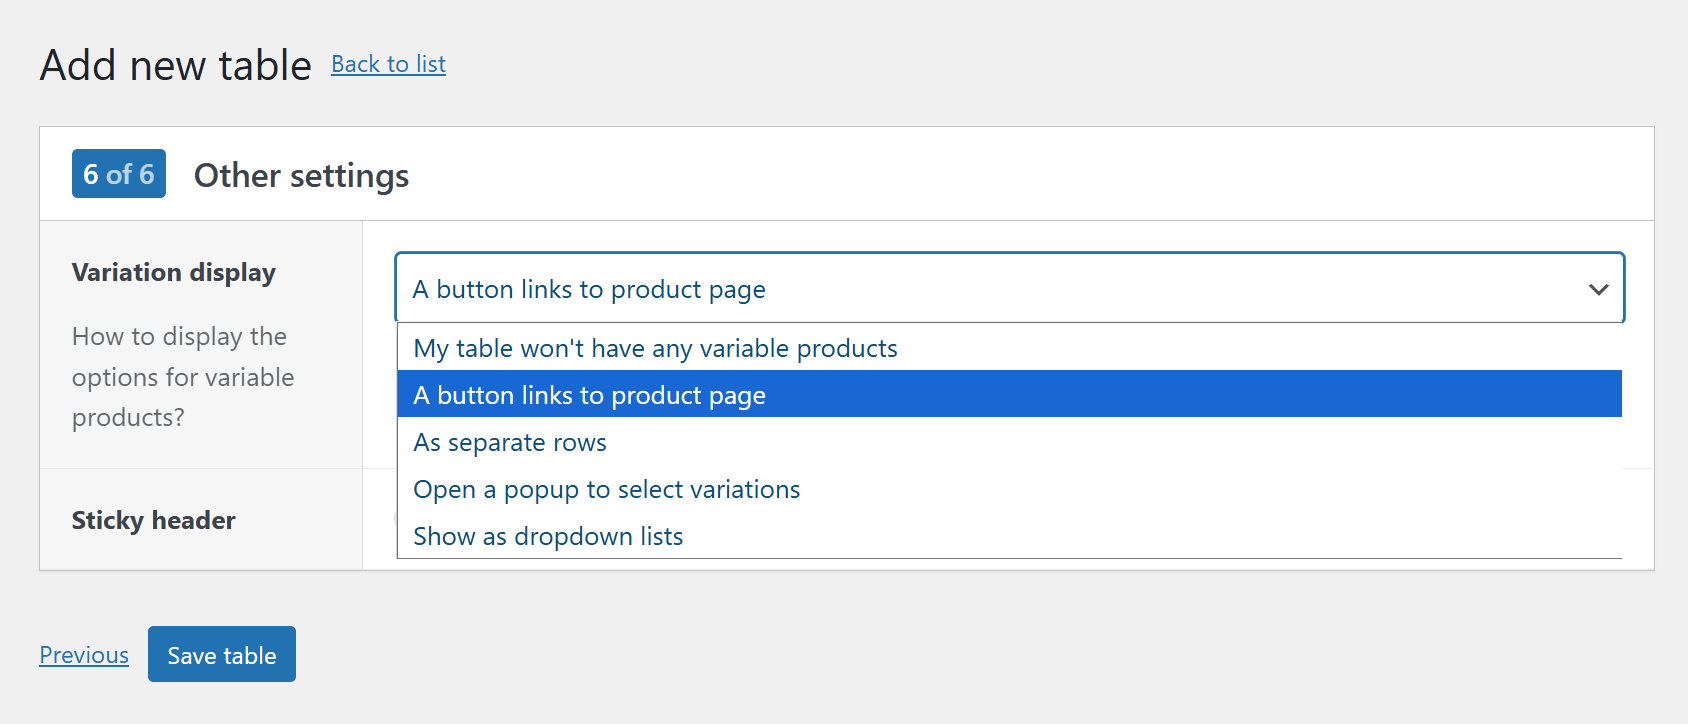The height and width of the screenshot is (724, 1688).
Task: Open the Variation display select box
Action: tap(1000, 289)
